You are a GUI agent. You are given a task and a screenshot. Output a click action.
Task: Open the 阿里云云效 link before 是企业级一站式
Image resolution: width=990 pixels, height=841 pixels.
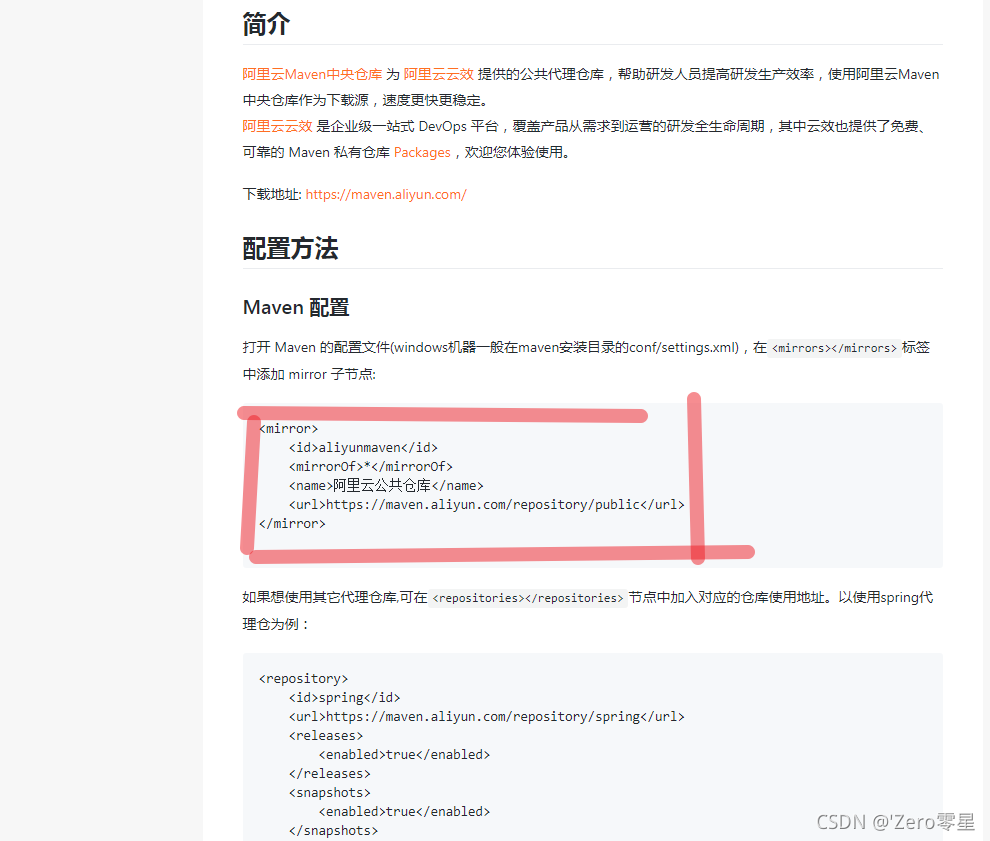(277, 126)
